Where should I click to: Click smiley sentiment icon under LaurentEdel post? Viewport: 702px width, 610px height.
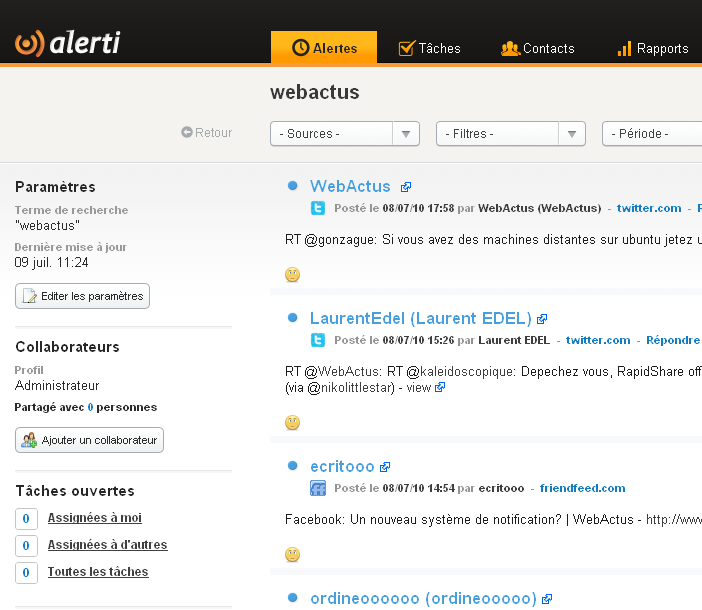pos(292,422)
